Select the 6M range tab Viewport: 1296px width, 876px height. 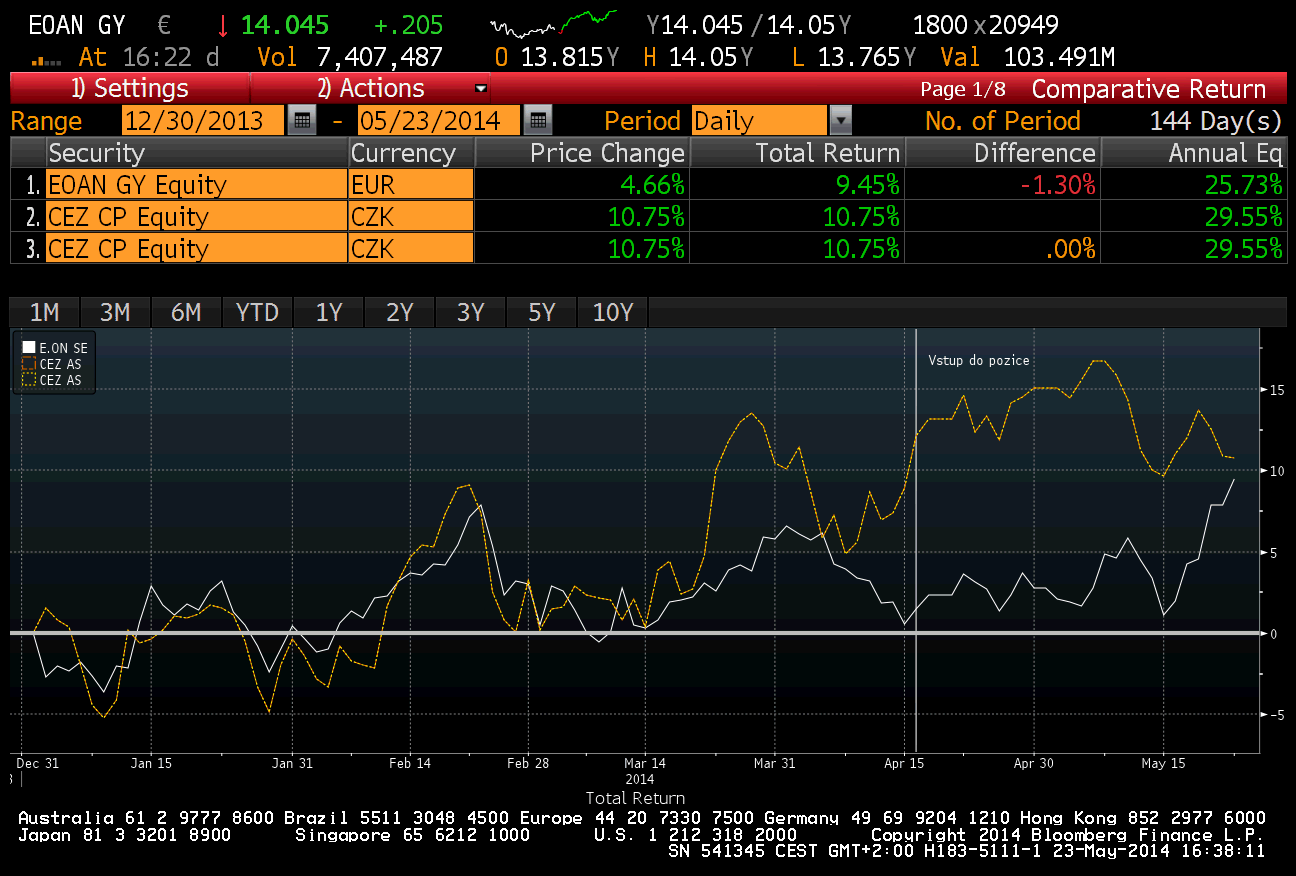pyautogui.click(x=186, y=313)
